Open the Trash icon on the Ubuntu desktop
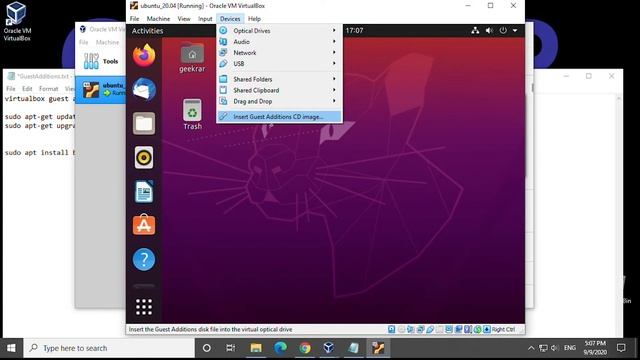Image resolution: width=640 pixels, height=360 pixels. 192,115
